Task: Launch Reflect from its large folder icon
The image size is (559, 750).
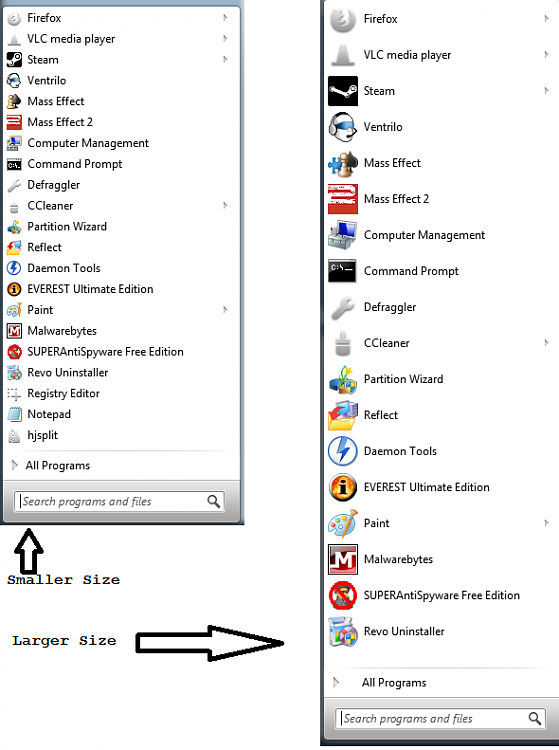Action: [x=343, y=415]
